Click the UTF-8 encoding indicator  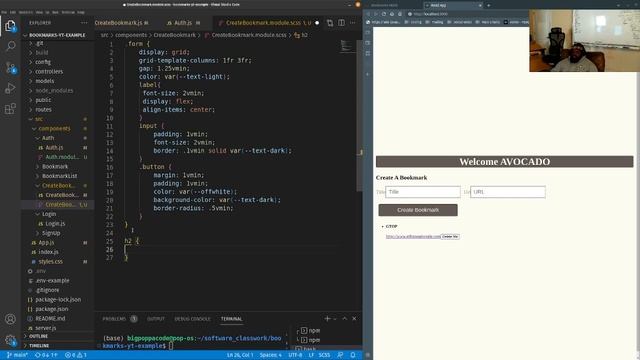(x=295, y=355)
